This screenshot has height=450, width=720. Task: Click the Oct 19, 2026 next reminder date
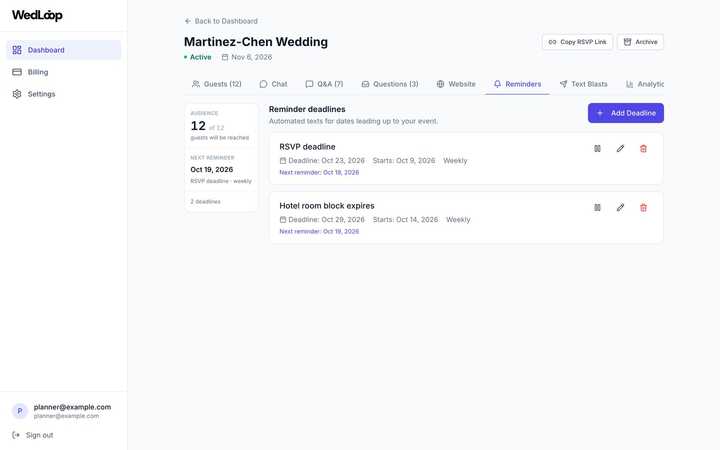coord(212,169)
